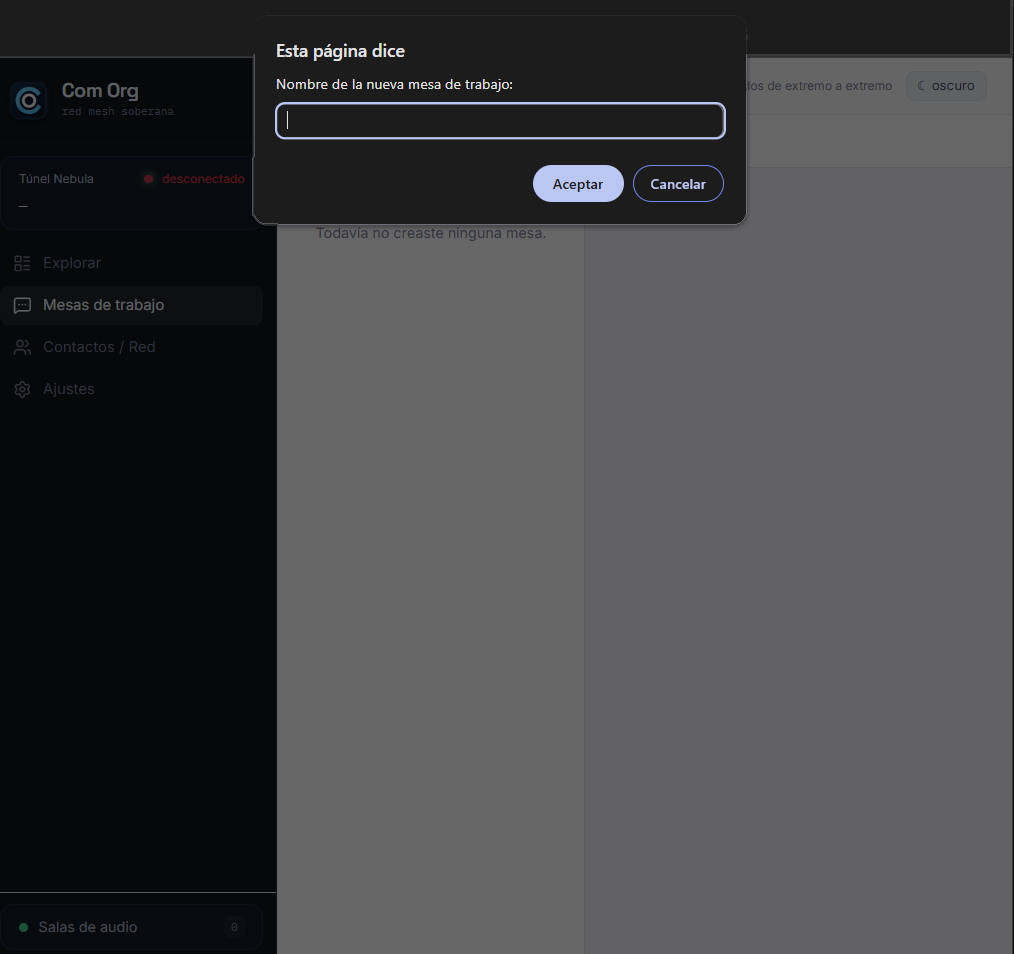Dismiss the dialog with Cancelar

click(x=678, y=184)
